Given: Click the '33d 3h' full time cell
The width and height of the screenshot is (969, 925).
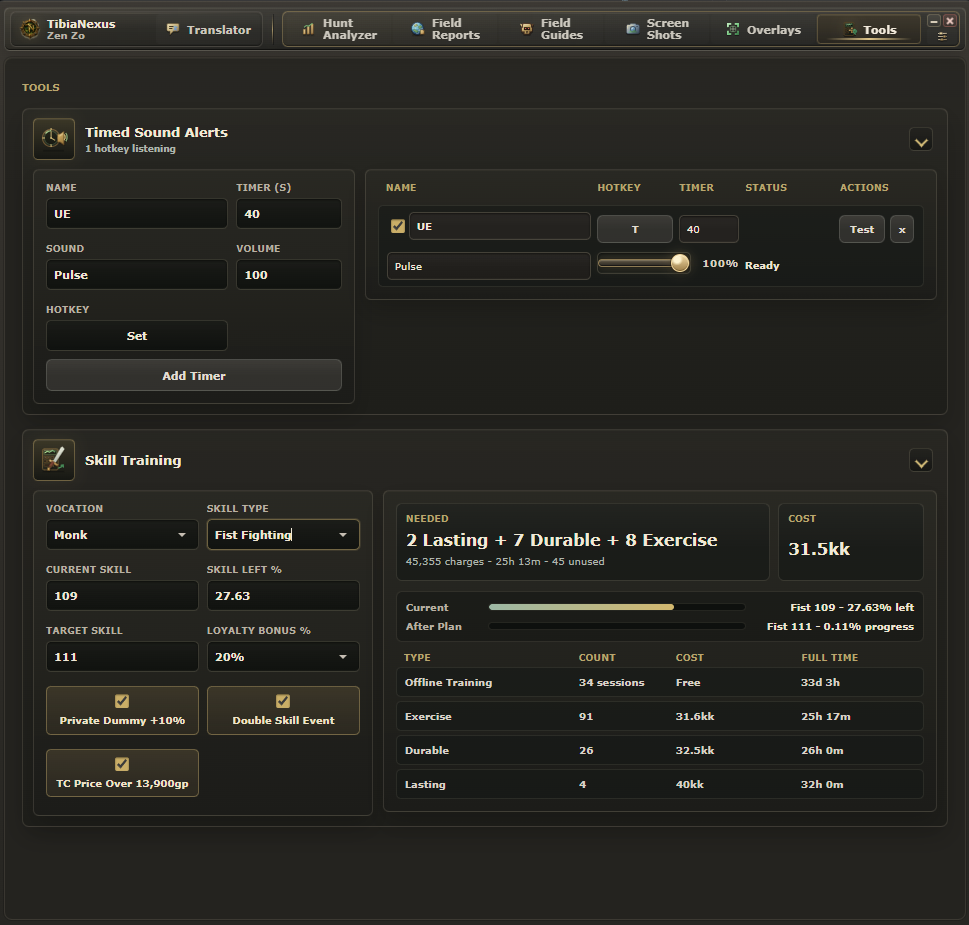Looking at the screenshot, I should pyautogui.click(x=820, y=682).
